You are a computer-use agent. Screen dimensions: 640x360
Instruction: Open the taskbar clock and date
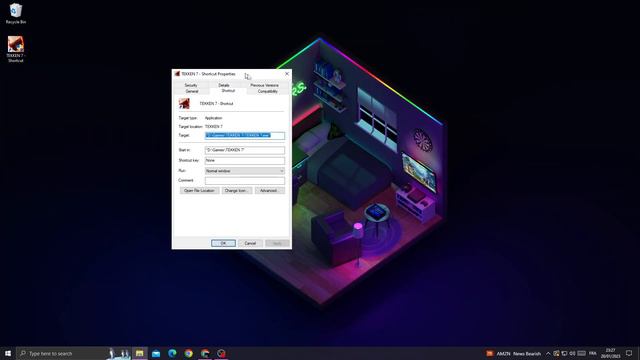coord(610,353)
